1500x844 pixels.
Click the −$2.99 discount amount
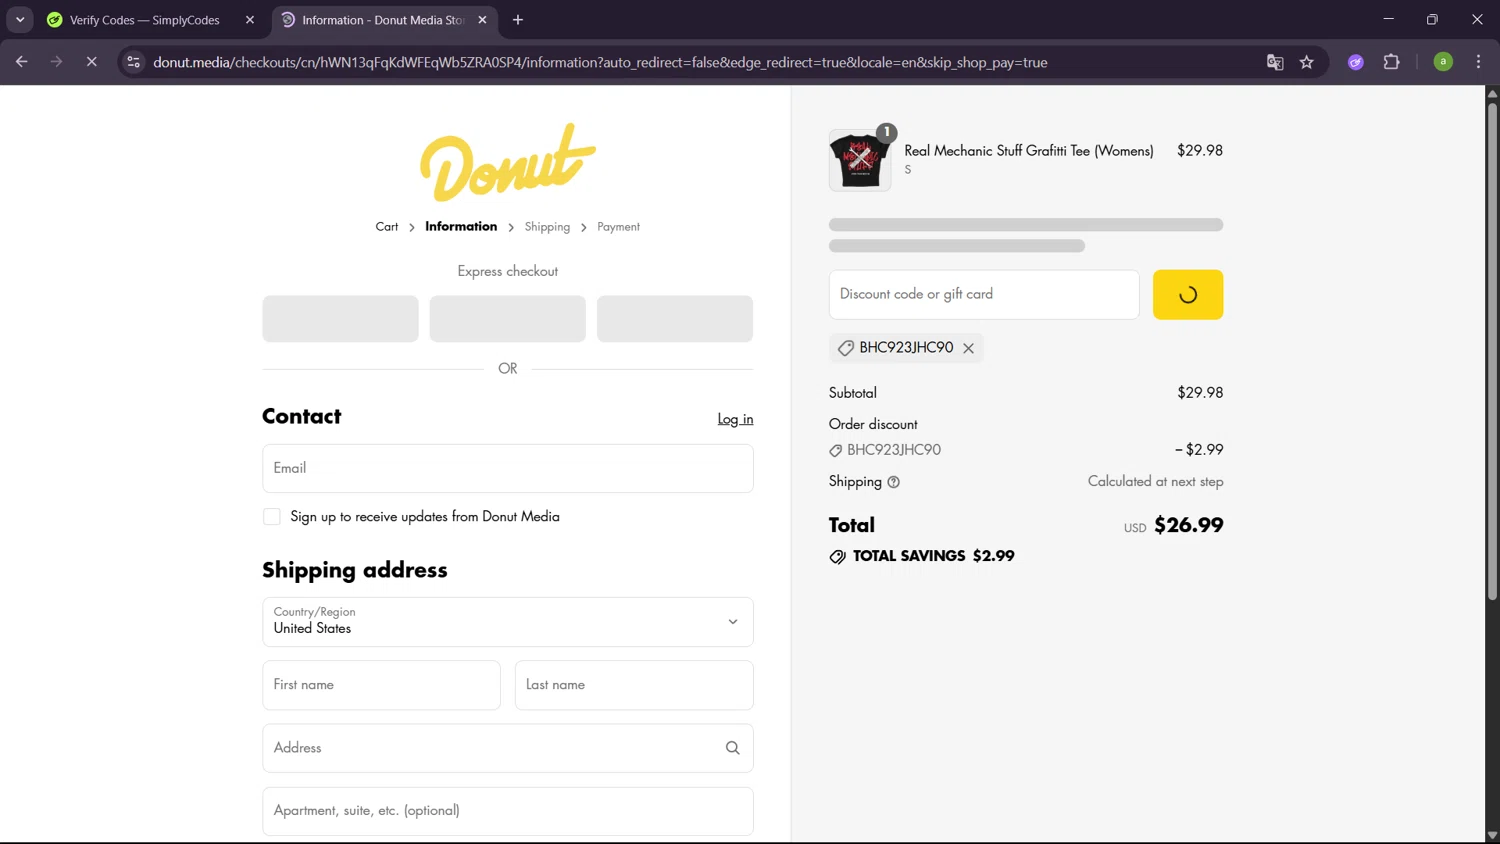(1199, 450)
